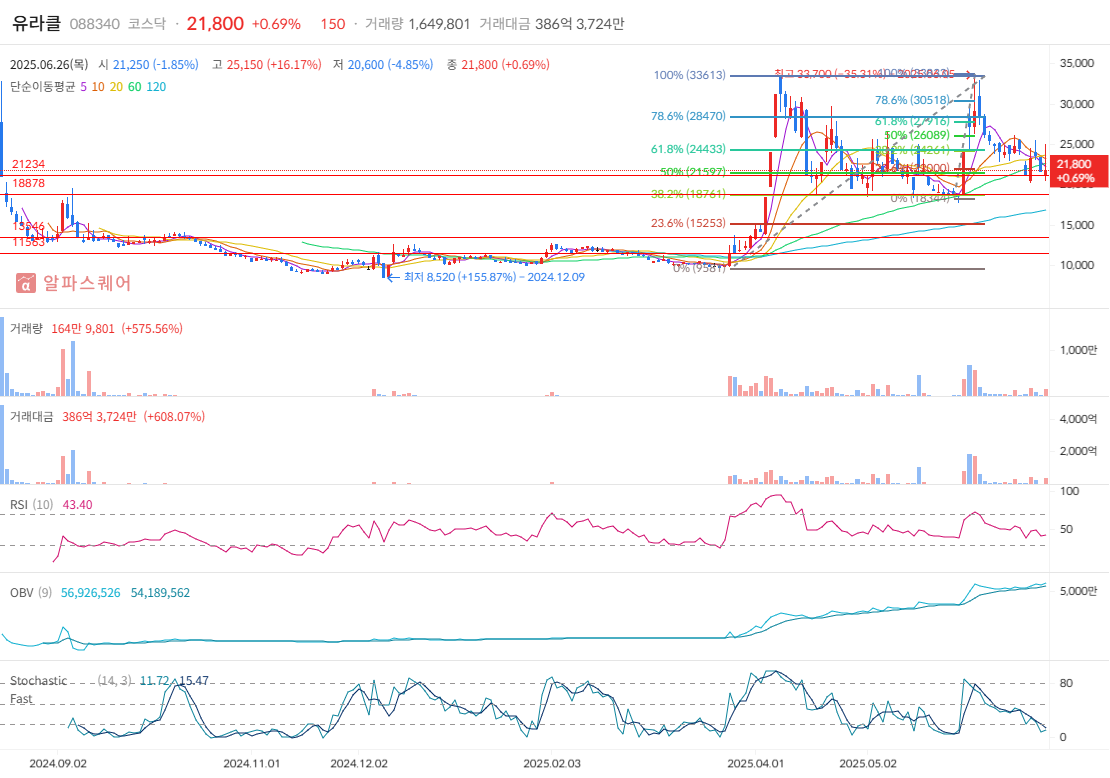Click the 1,000만 volume axis label

coord(1078,350)
